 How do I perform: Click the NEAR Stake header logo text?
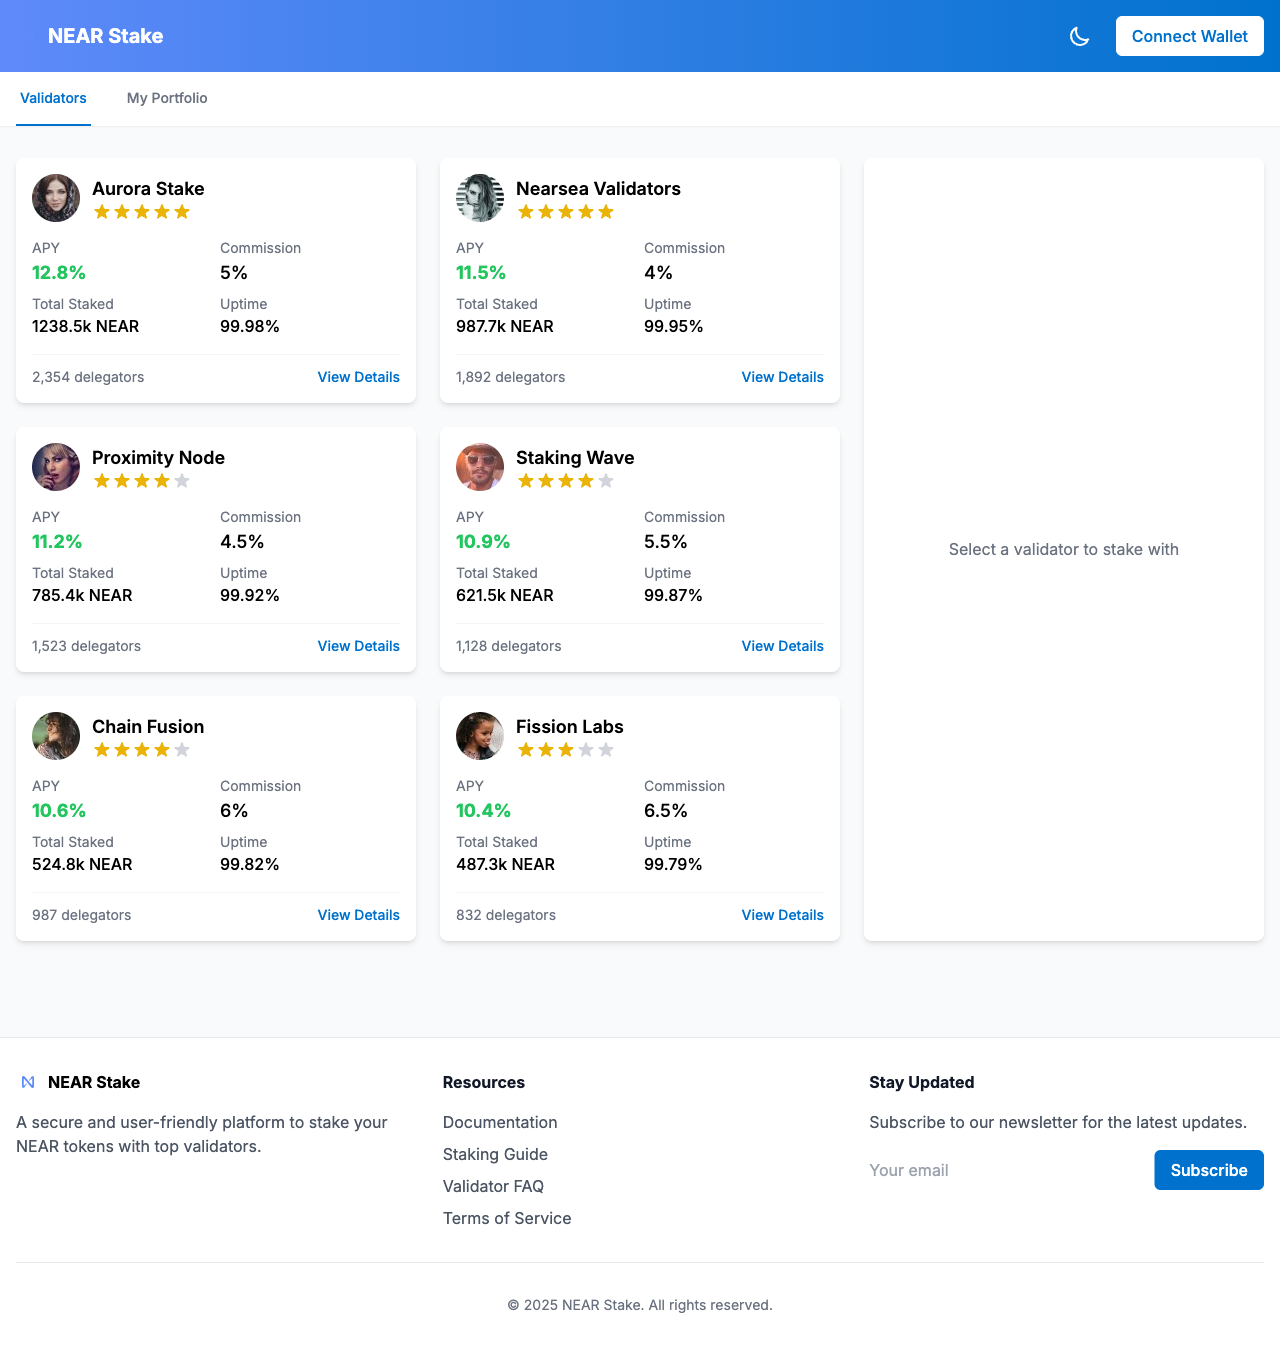pos(105,36)
